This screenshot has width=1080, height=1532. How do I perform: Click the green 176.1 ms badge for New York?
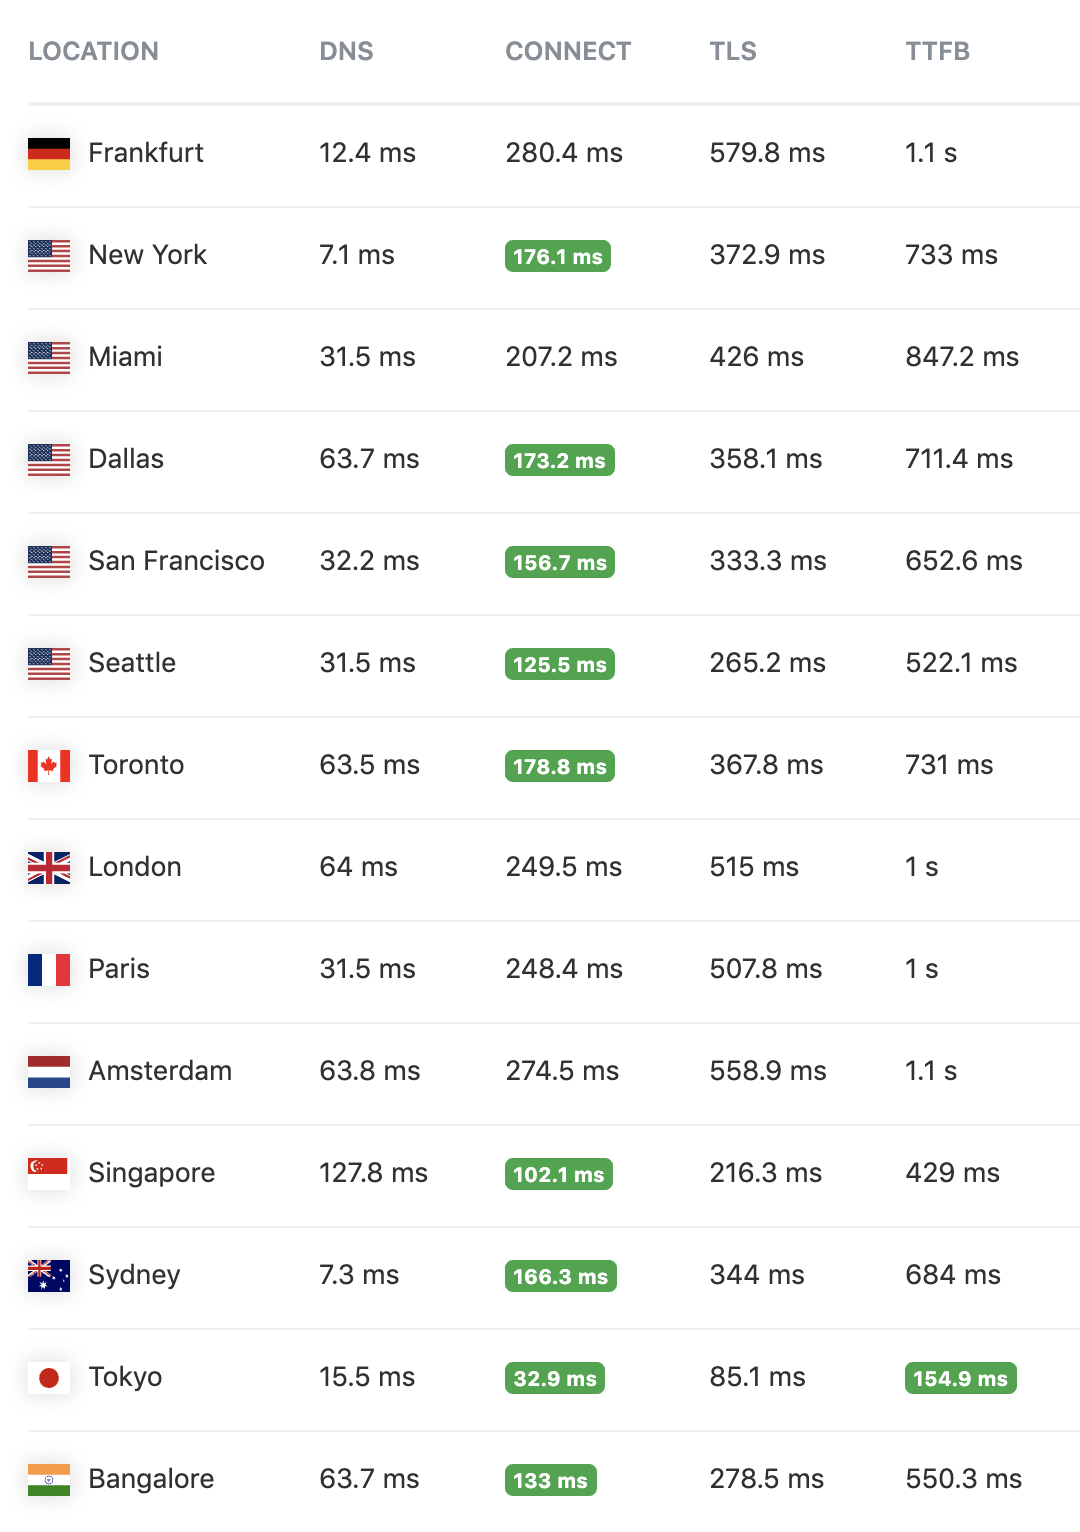(558, 256)
